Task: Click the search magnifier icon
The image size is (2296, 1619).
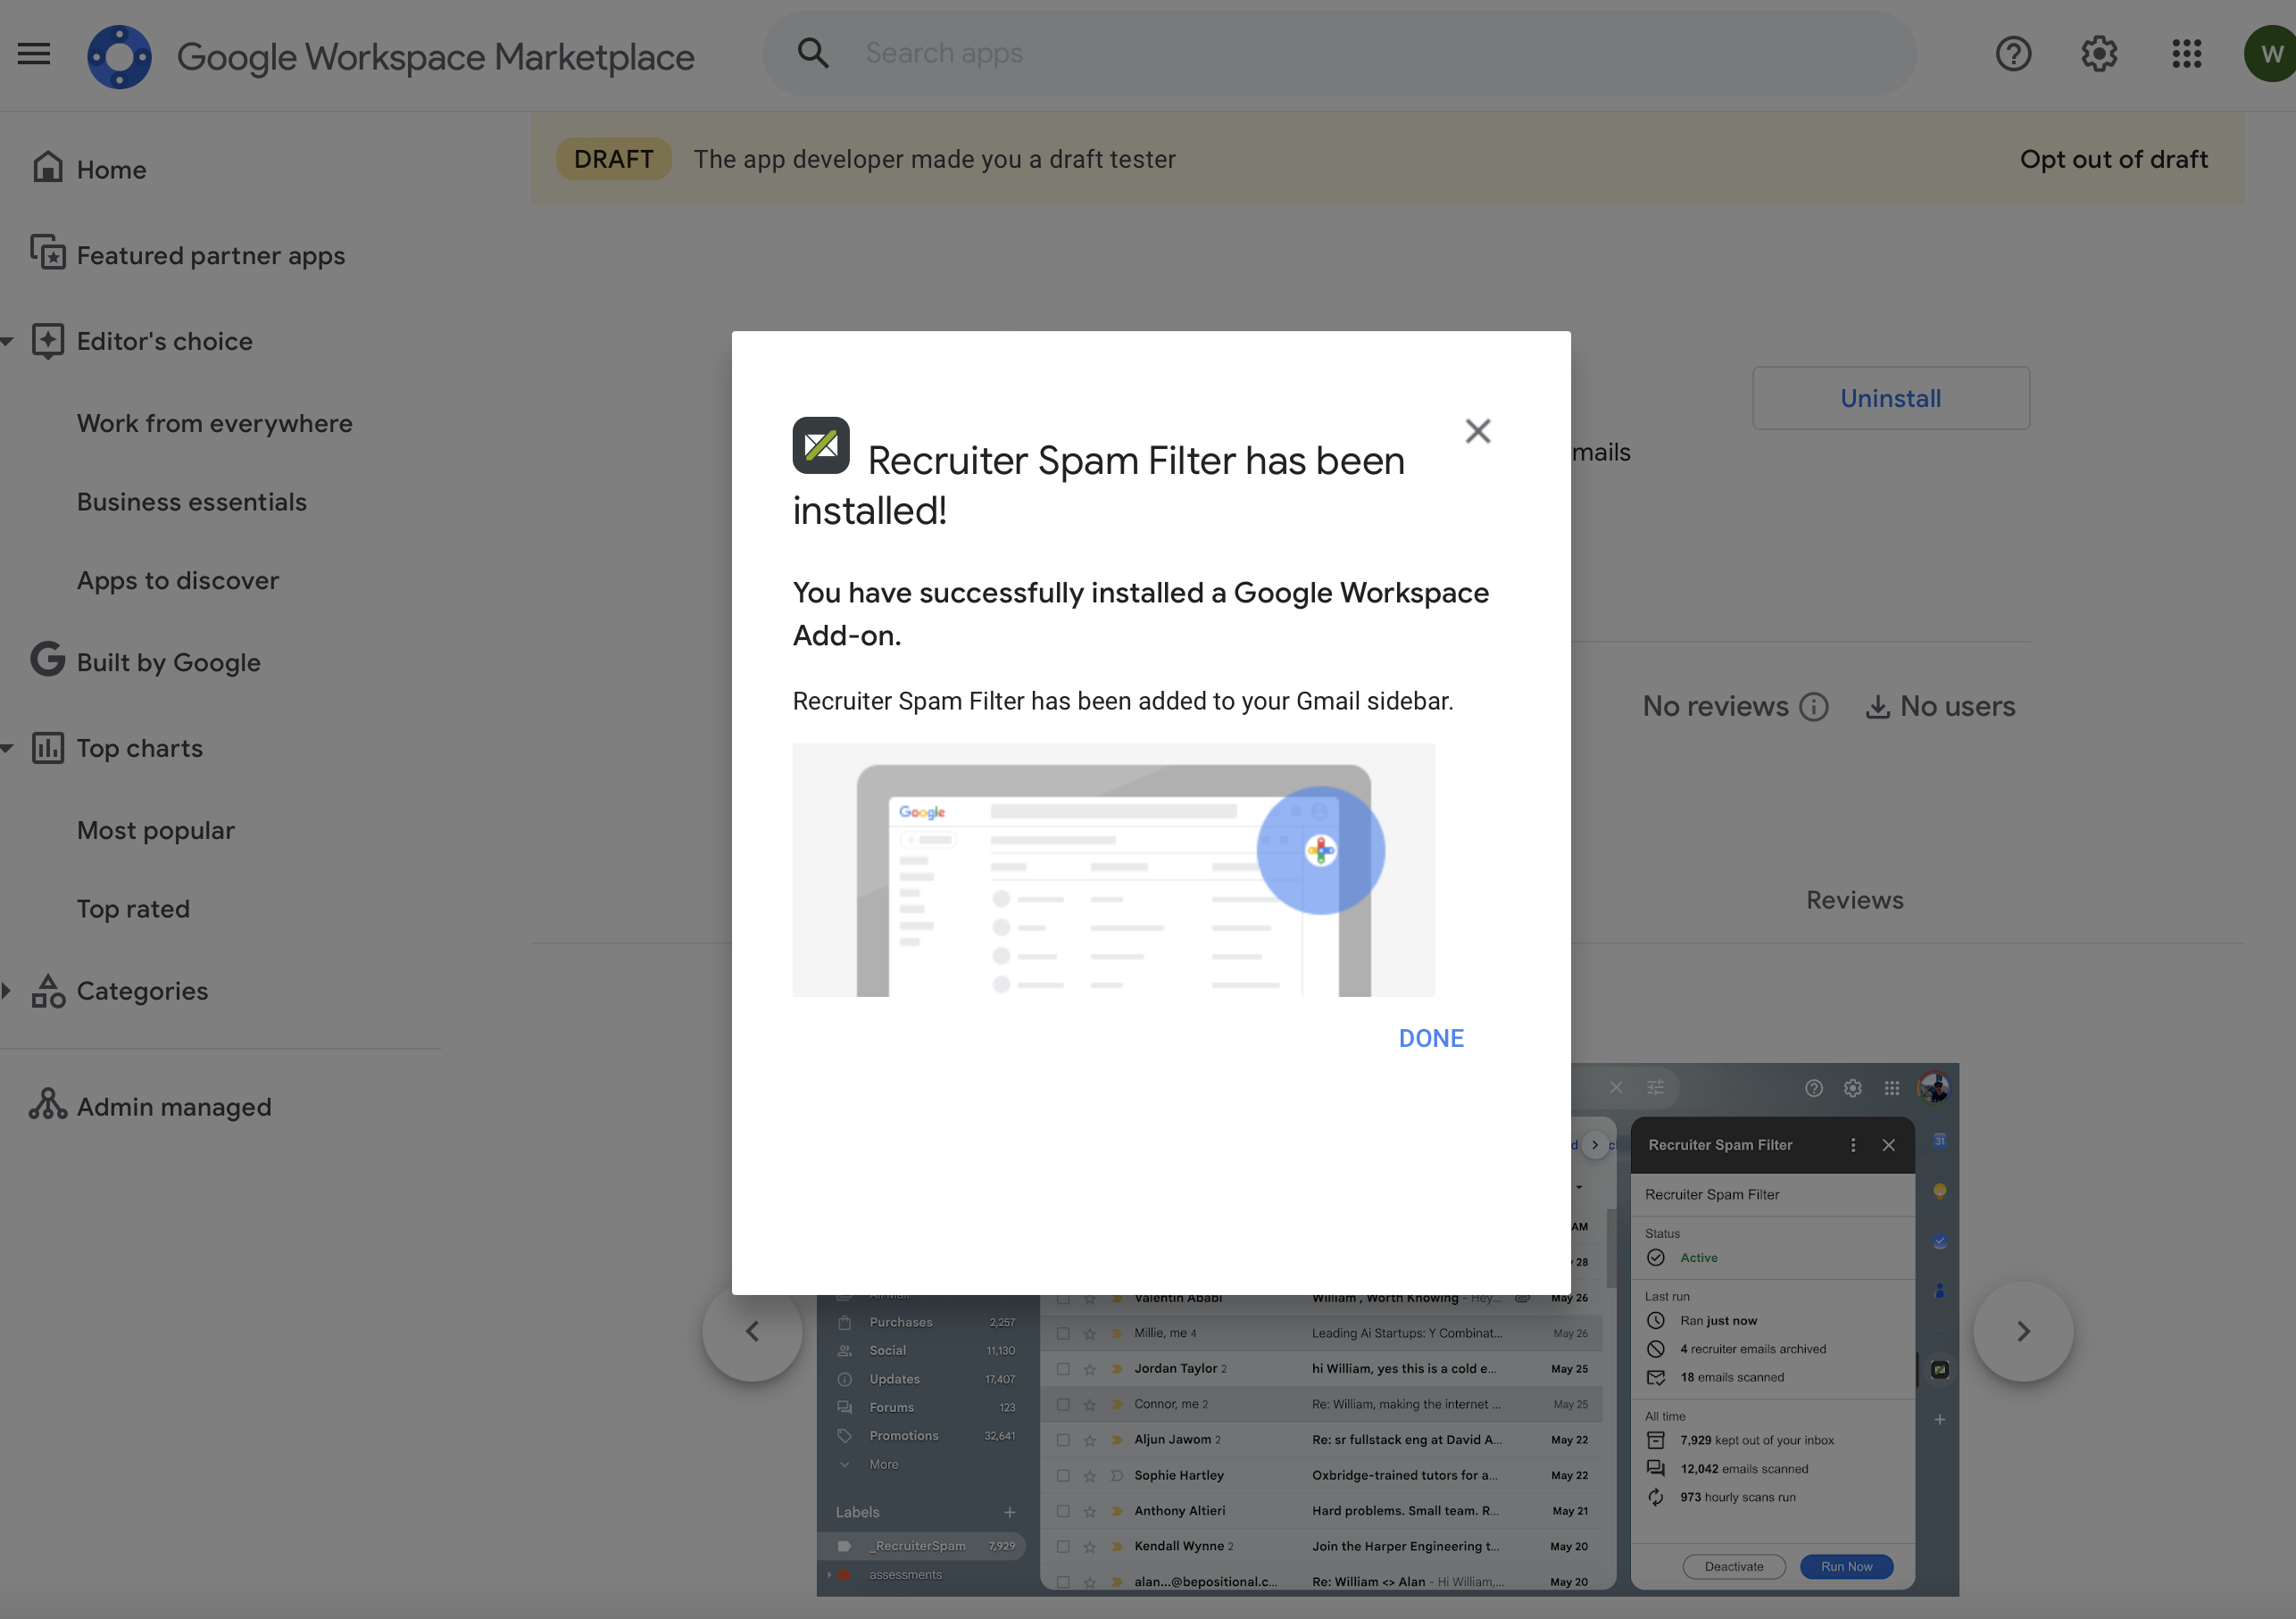Action: 813,53
